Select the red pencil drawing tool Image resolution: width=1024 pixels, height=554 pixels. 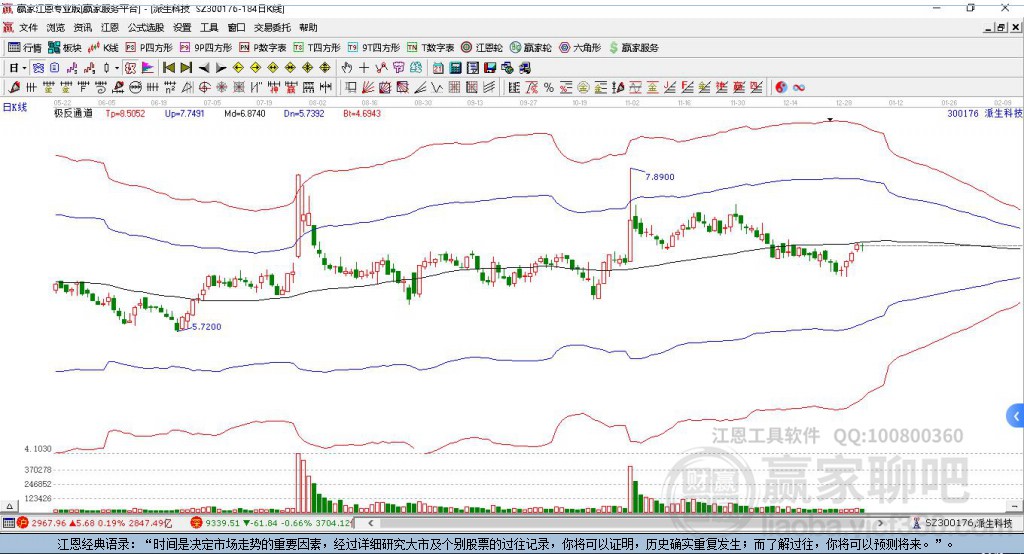point(14,88)
